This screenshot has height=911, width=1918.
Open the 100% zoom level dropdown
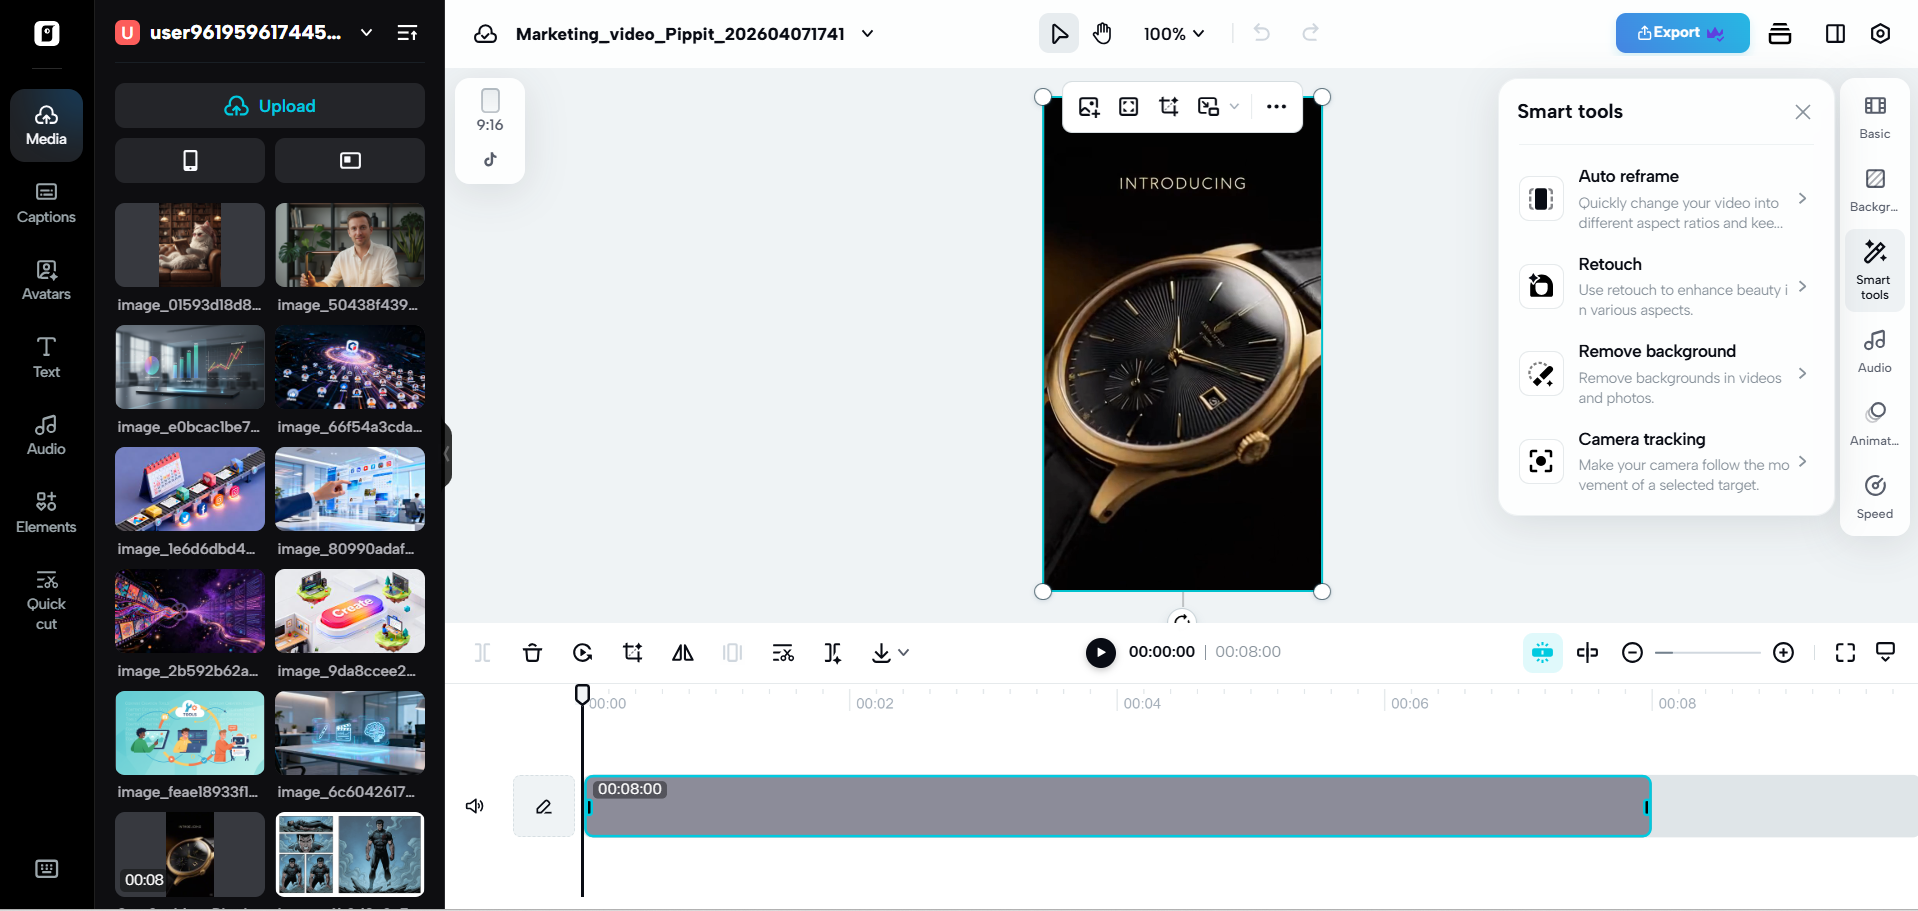[x=1174, y=34]
